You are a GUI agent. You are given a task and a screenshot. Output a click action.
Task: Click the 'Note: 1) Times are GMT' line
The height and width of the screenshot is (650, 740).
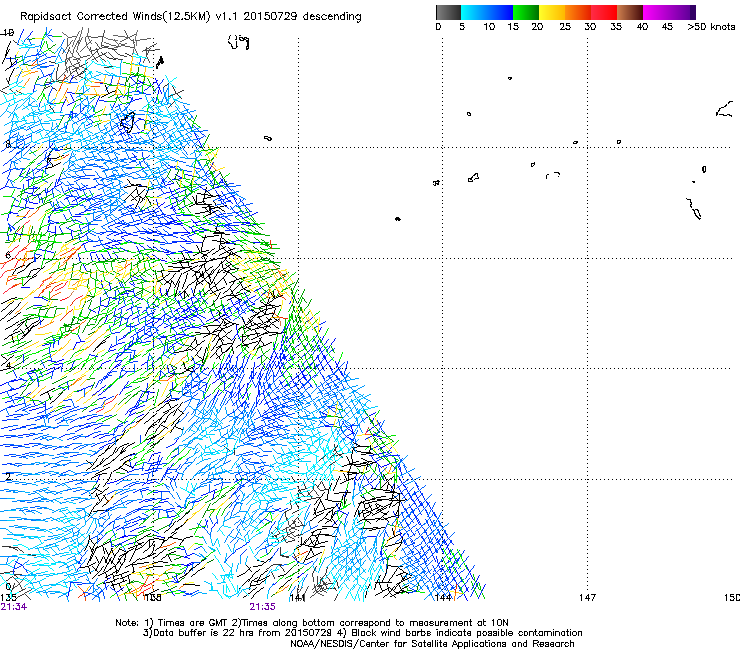point(312,623)
